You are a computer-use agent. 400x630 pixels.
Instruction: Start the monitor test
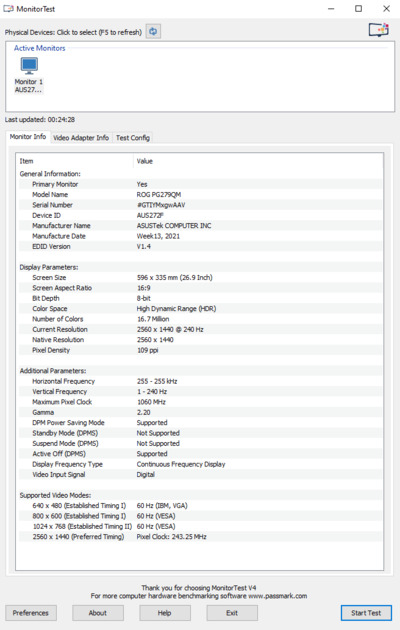tap(366, 613)
